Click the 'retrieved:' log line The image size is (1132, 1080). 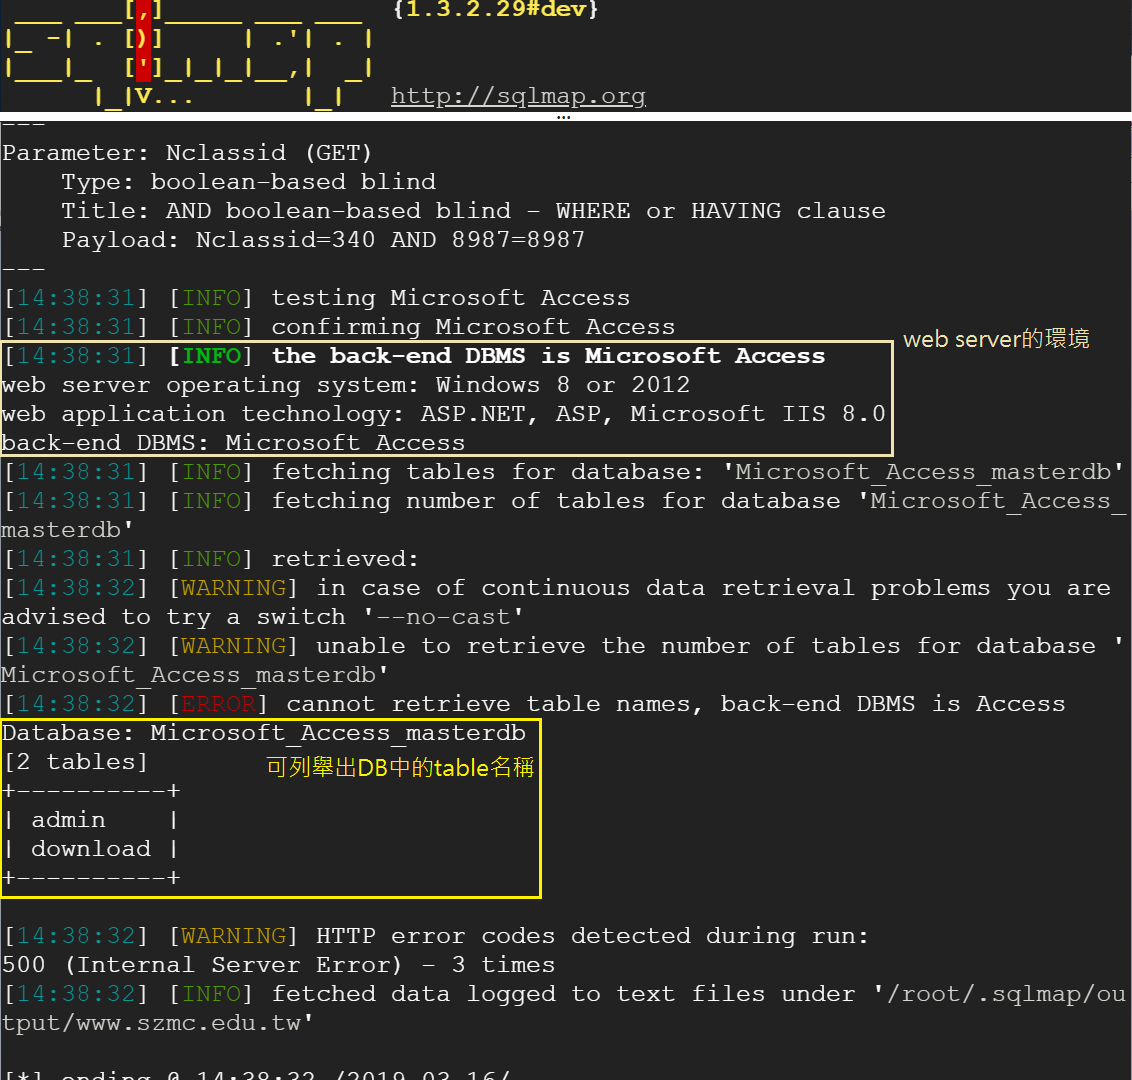coord(211,559)
